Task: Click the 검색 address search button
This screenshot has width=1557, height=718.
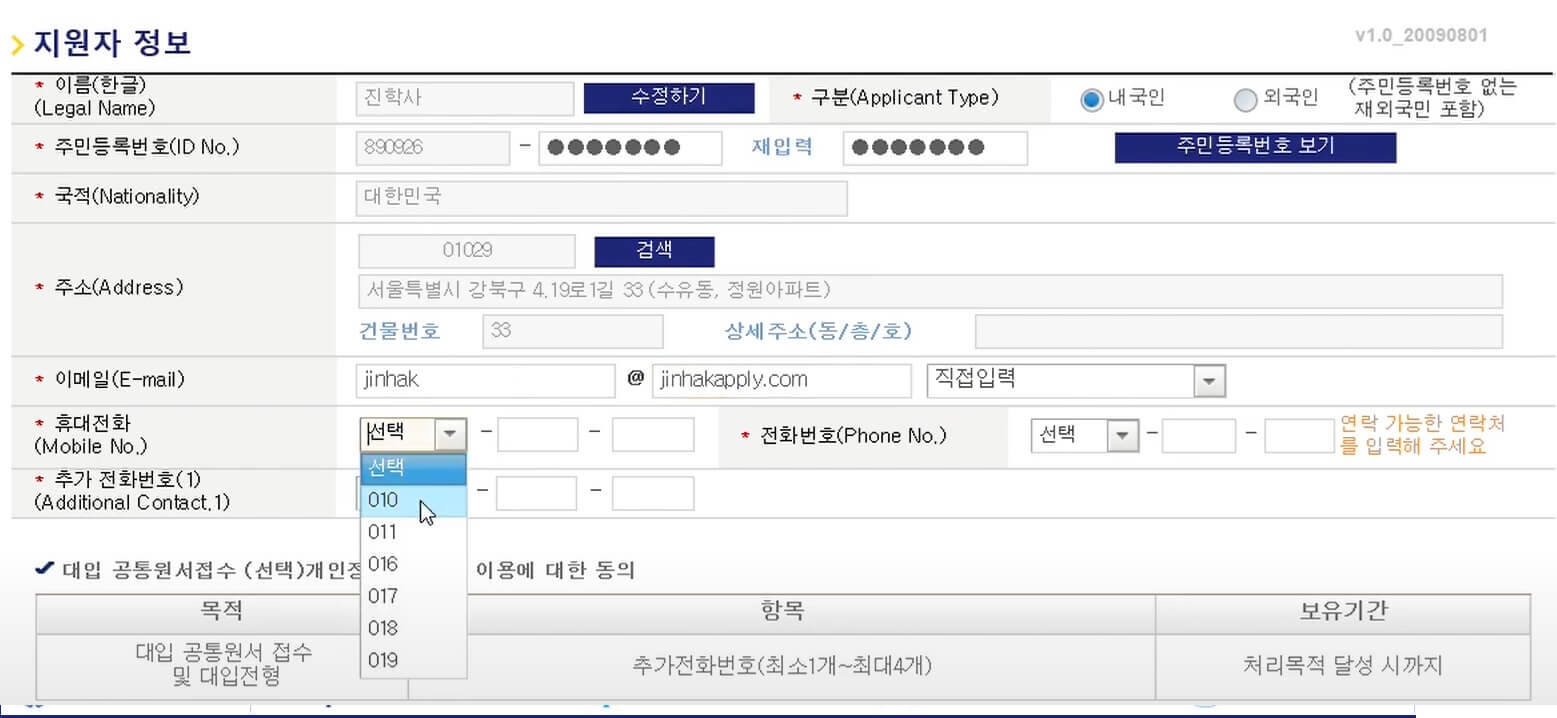Action: point(654,251)
